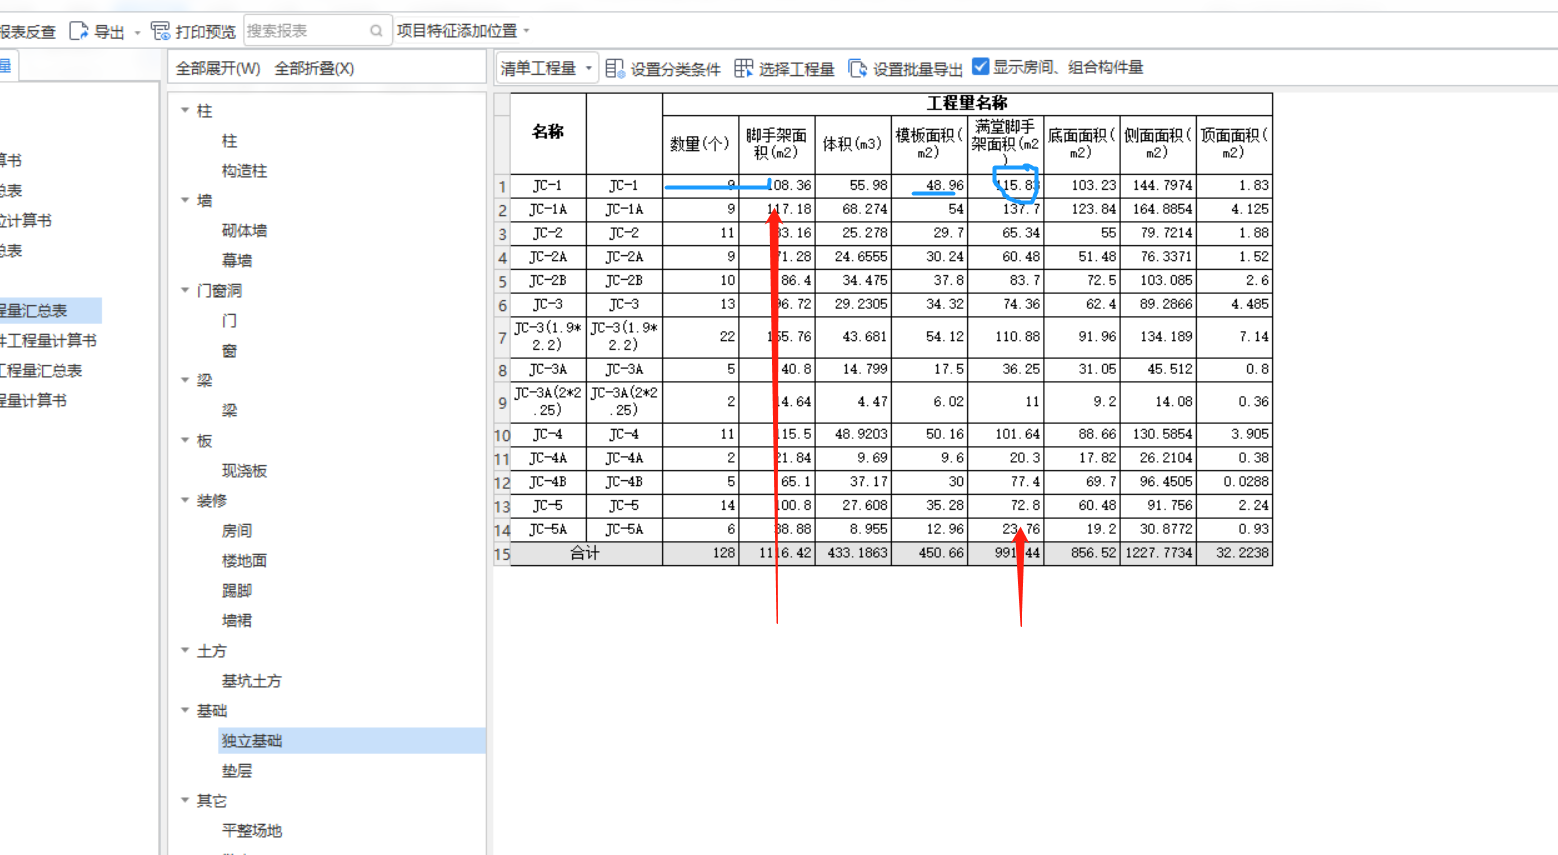Select 垫层 in the tree
This screenshot has width=1558, height=855.
236,771
